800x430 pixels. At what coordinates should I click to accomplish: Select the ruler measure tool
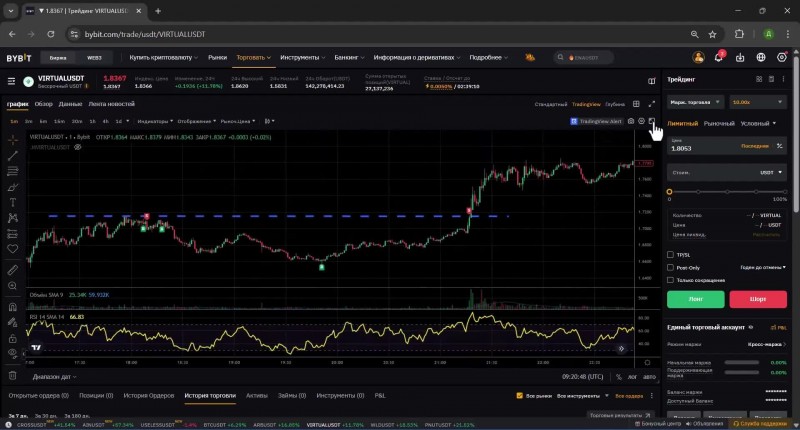[13, 270]
